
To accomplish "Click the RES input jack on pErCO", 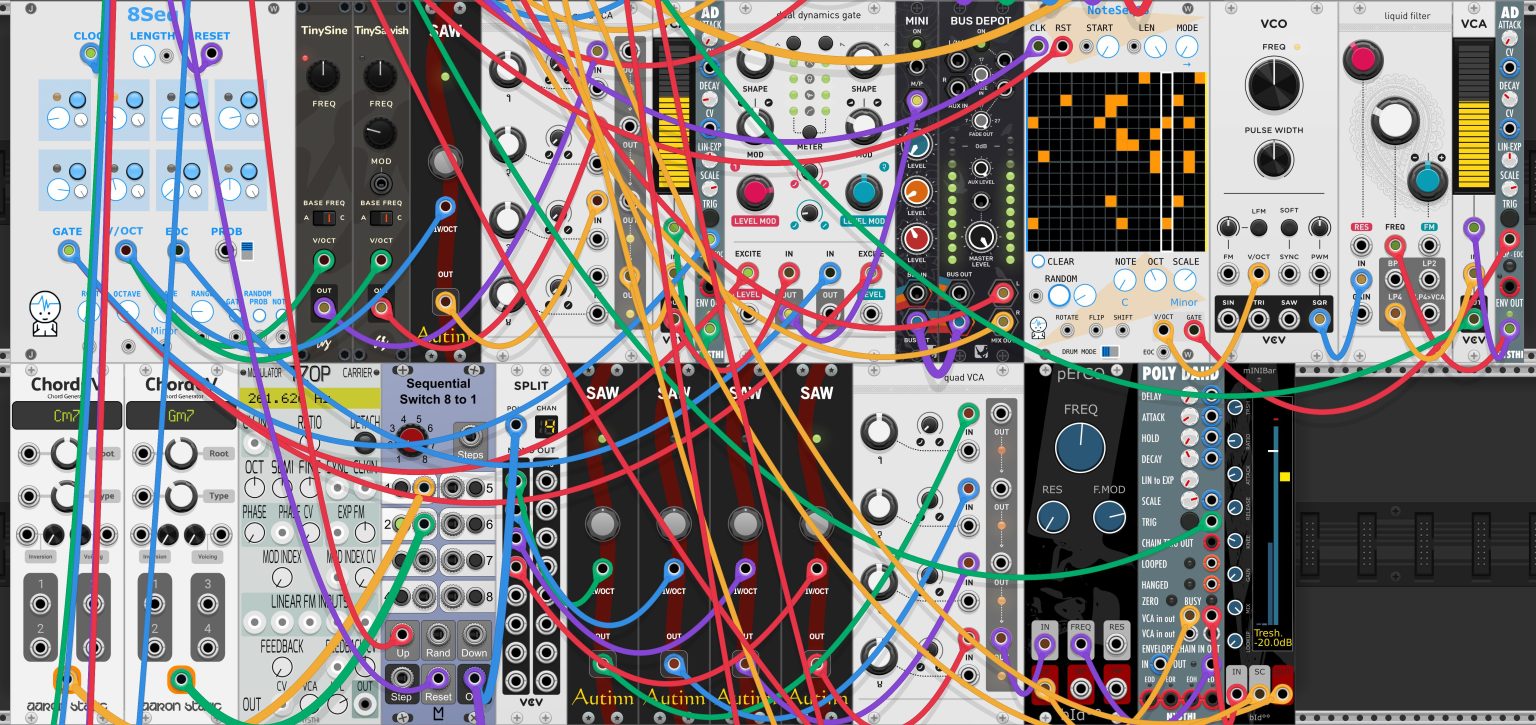I will (1117, 645).
